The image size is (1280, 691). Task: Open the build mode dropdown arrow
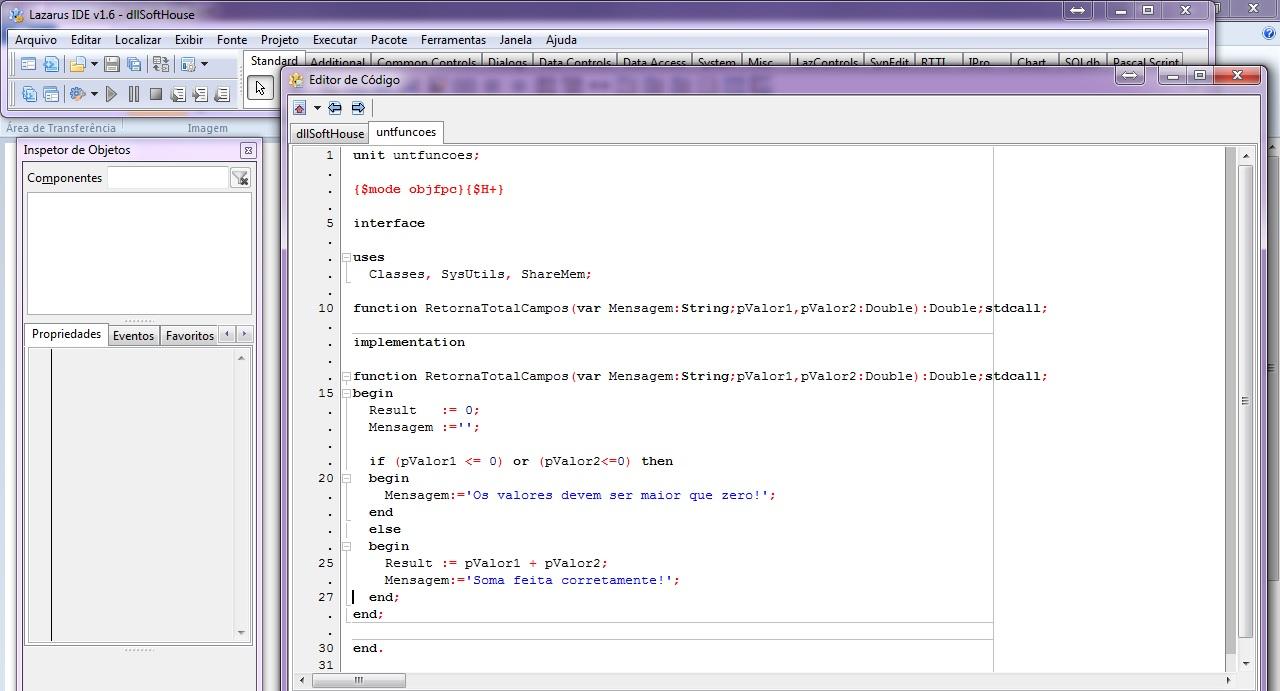click(x=95, y=94)
